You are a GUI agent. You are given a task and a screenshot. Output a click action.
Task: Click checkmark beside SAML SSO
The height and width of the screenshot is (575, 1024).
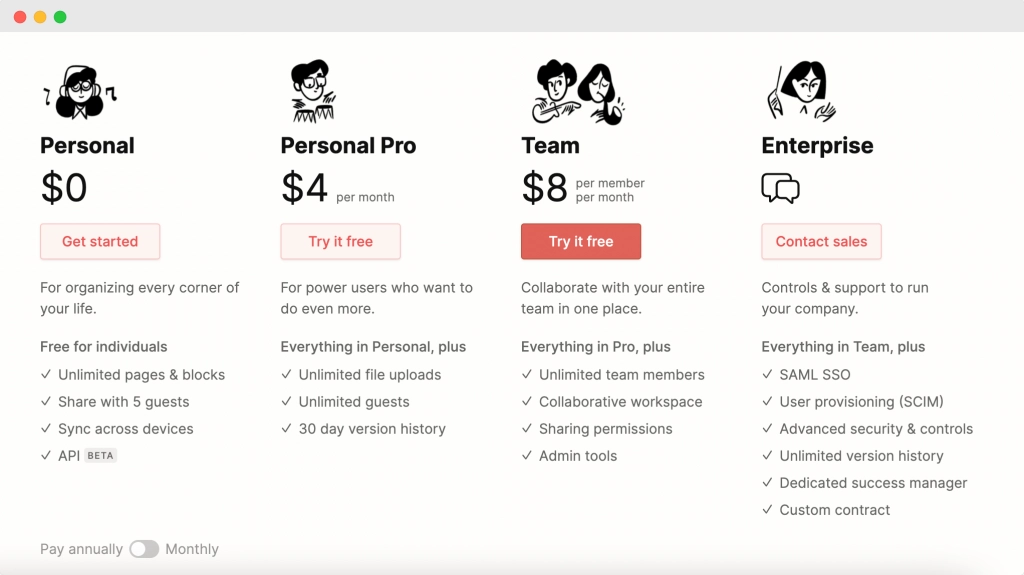click(767, 374)
